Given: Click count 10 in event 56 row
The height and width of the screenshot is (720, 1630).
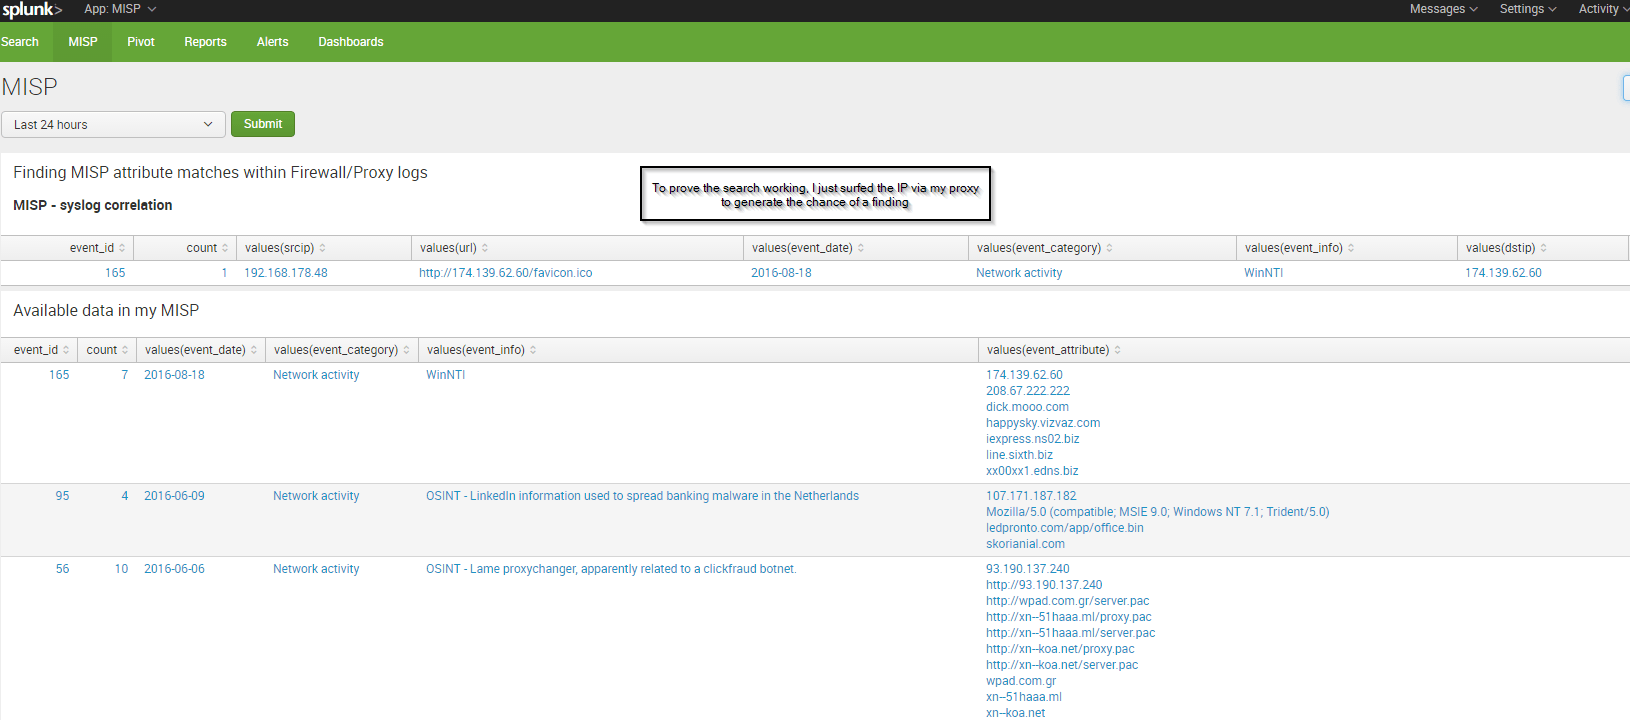Looking at the screenshot, I should tap(121, 569).
